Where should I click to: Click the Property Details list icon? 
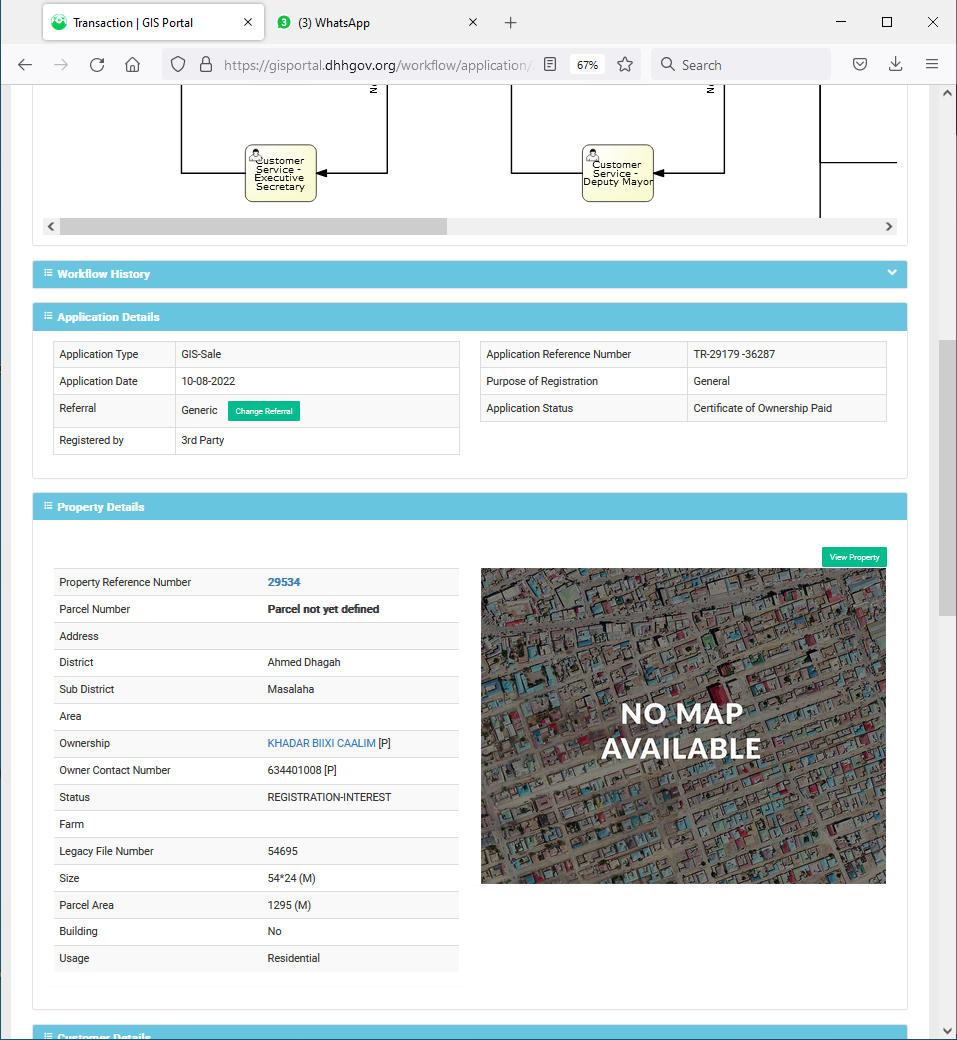pyautogui.click(x=48, y=506)
